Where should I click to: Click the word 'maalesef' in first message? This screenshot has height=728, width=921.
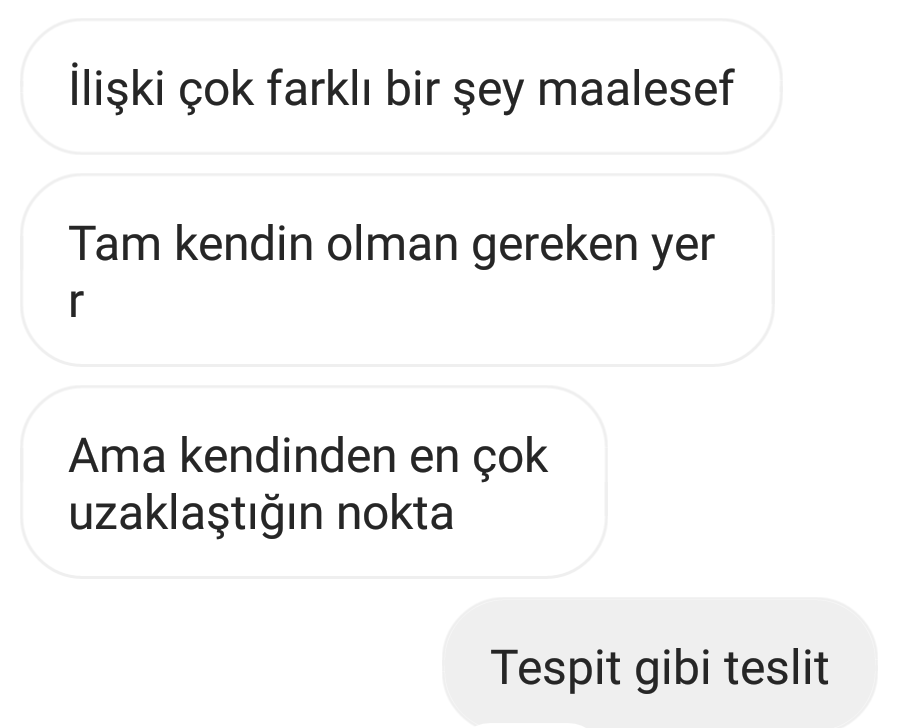coord(636,88)
